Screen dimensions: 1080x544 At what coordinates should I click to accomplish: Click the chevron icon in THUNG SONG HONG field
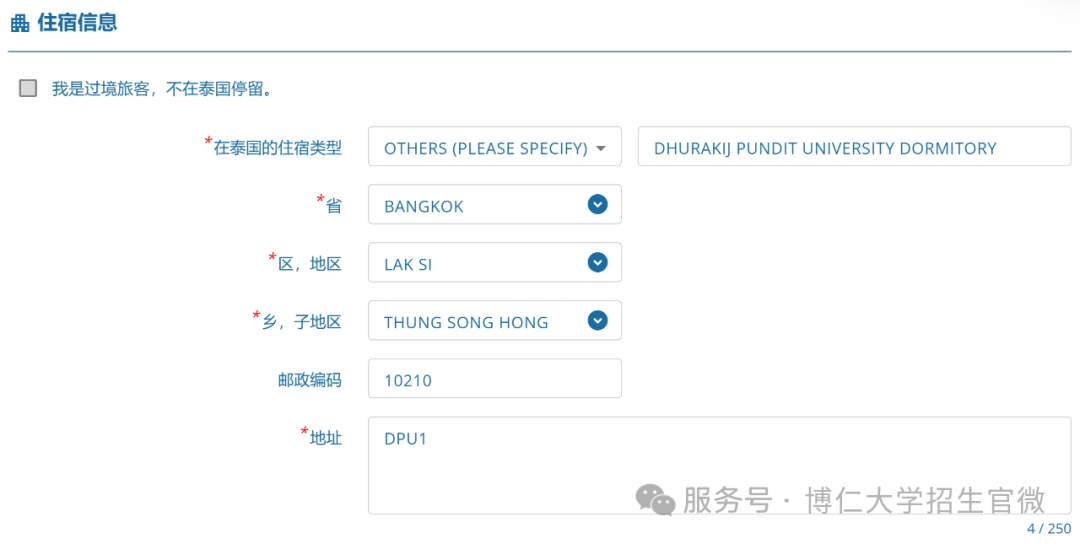point(597,320)
